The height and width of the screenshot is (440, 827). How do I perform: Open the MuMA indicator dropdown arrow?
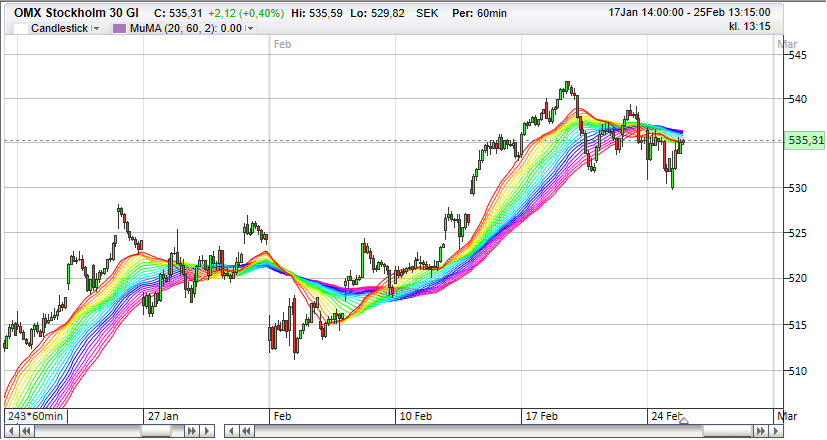coord(250,28)
